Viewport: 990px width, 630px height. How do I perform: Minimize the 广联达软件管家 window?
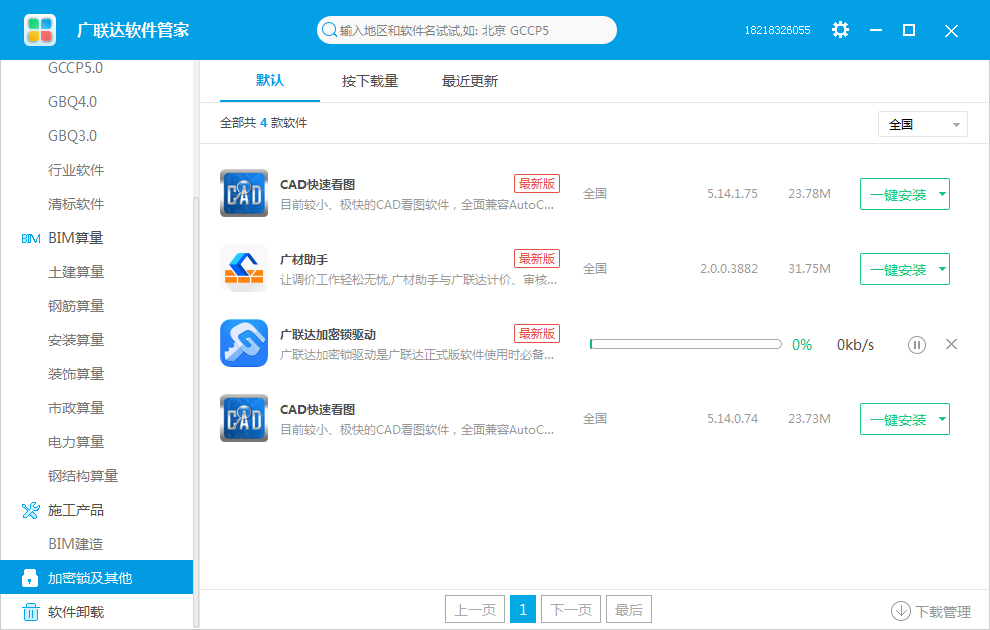click(876, 30)
